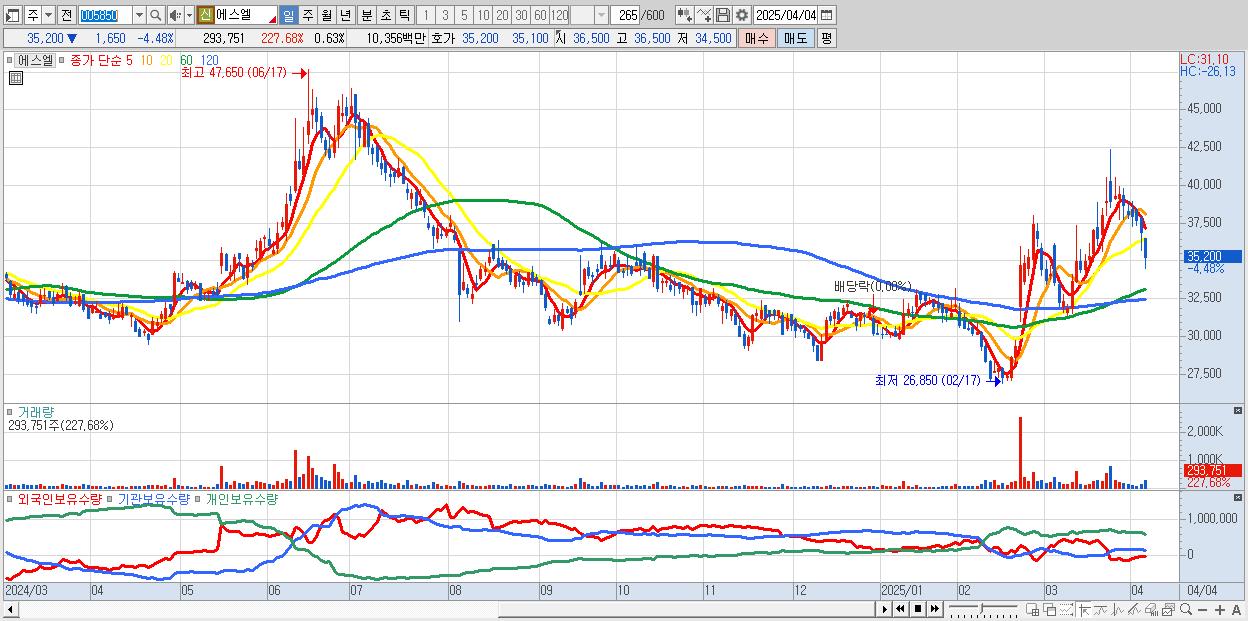
Task: Click the 매도 sell button
Action: pyautogui.click(x=796, y=38)
